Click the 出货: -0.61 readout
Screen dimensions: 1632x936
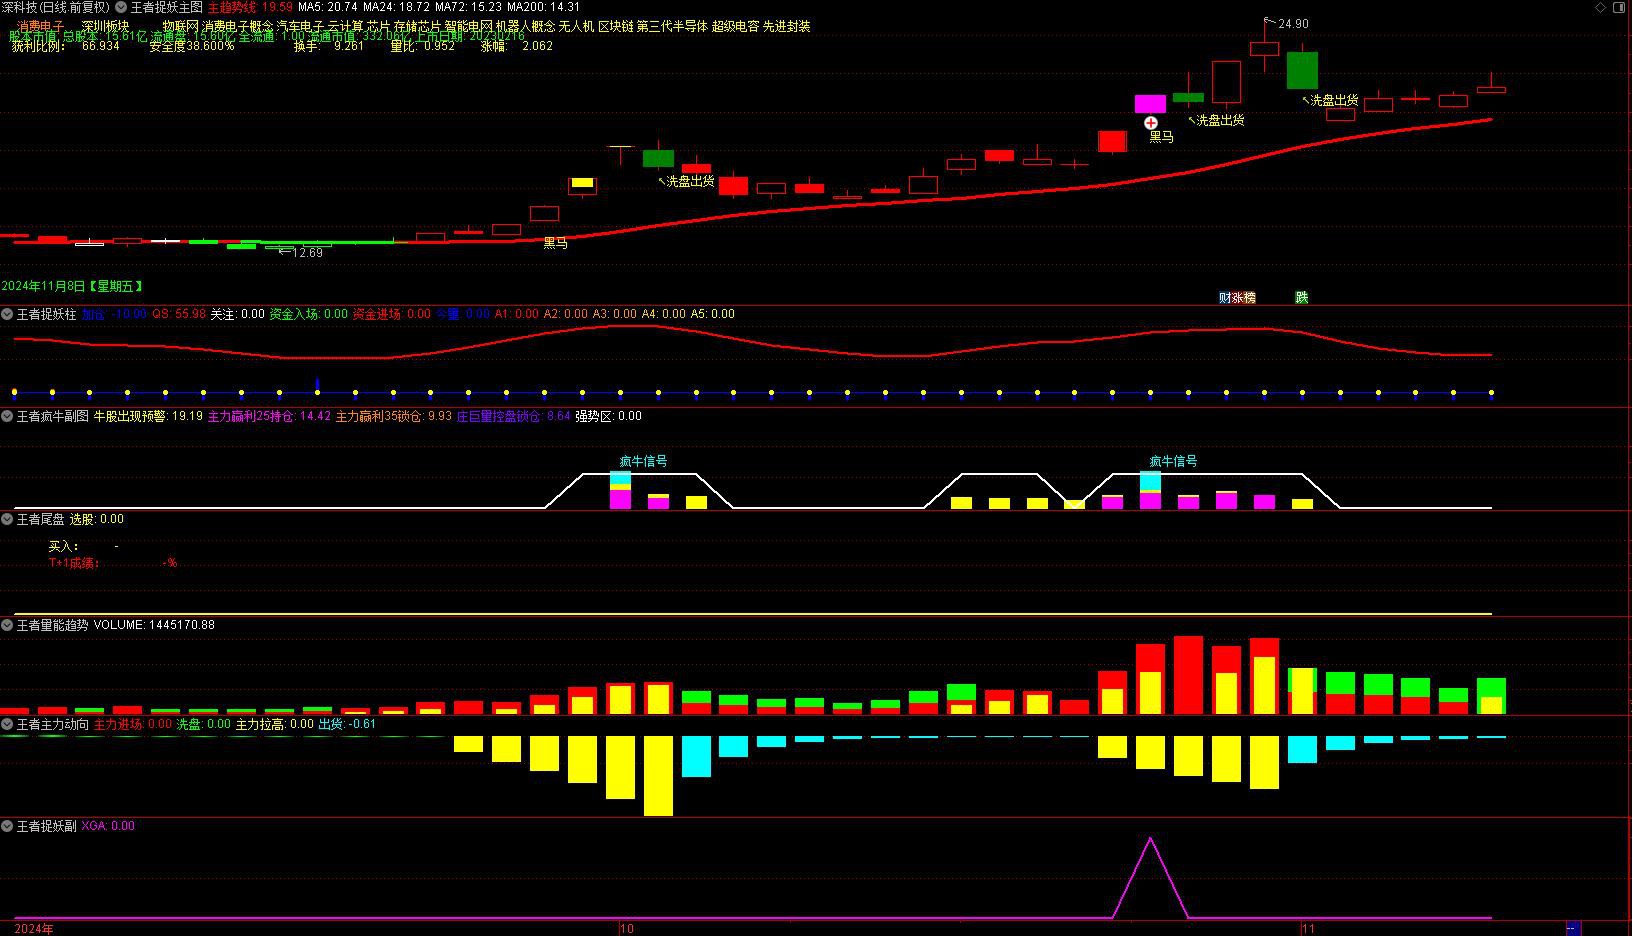pos(347,724)
